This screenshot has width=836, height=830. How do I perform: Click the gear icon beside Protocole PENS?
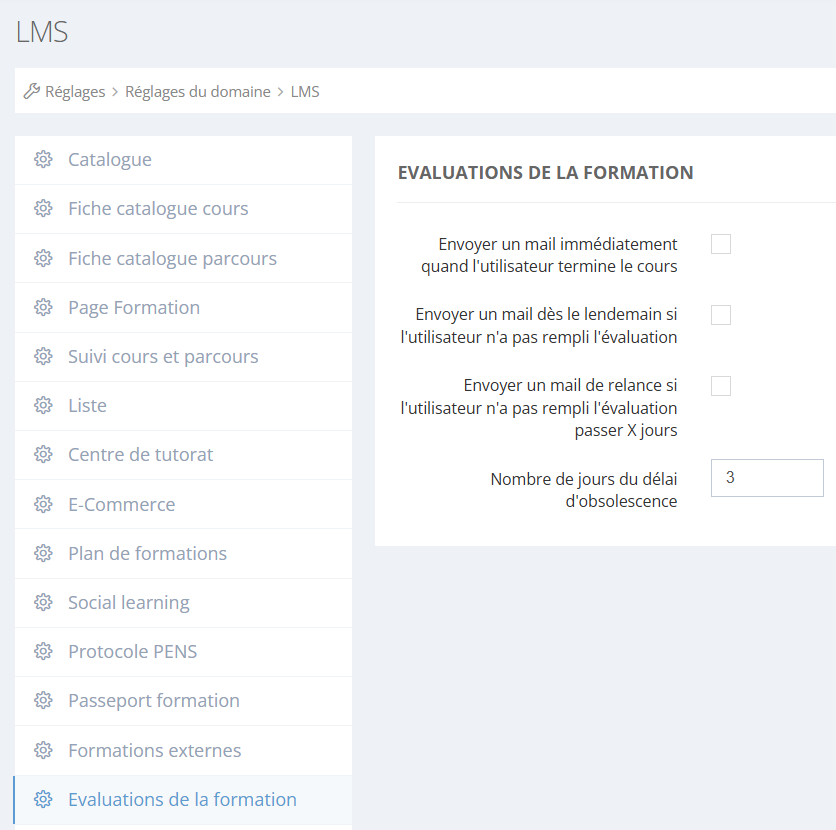pos(43,652)
